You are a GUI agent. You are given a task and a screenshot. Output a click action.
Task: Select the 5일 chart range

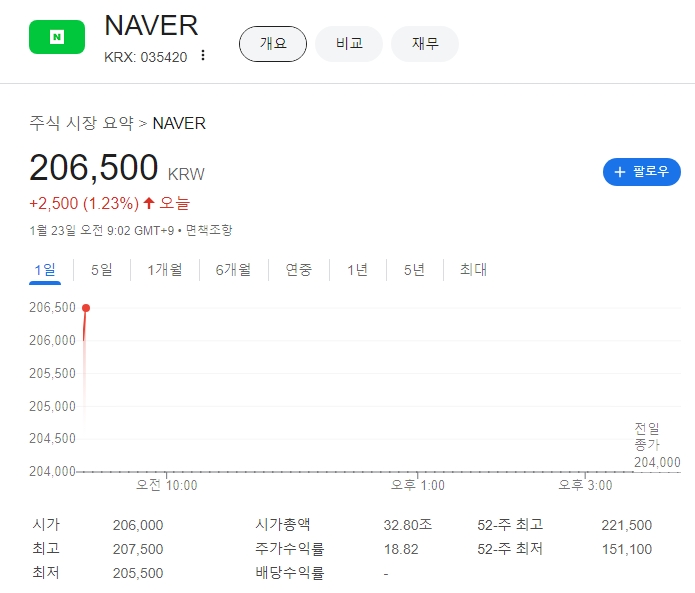coord(102,269)
